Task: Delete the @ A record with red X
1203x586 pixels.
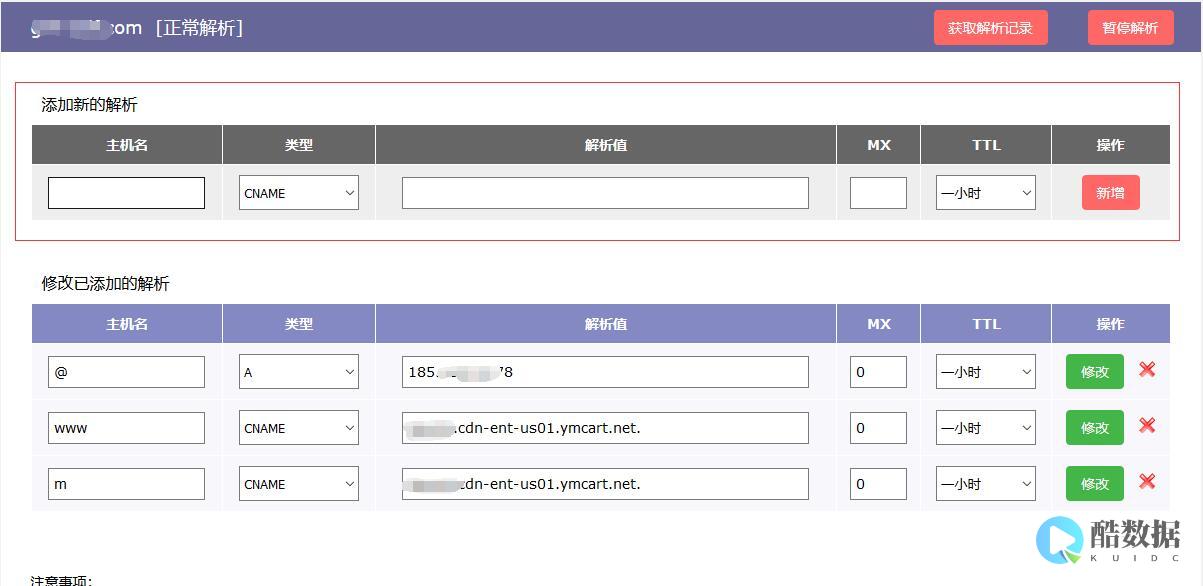Action: 1147,369
